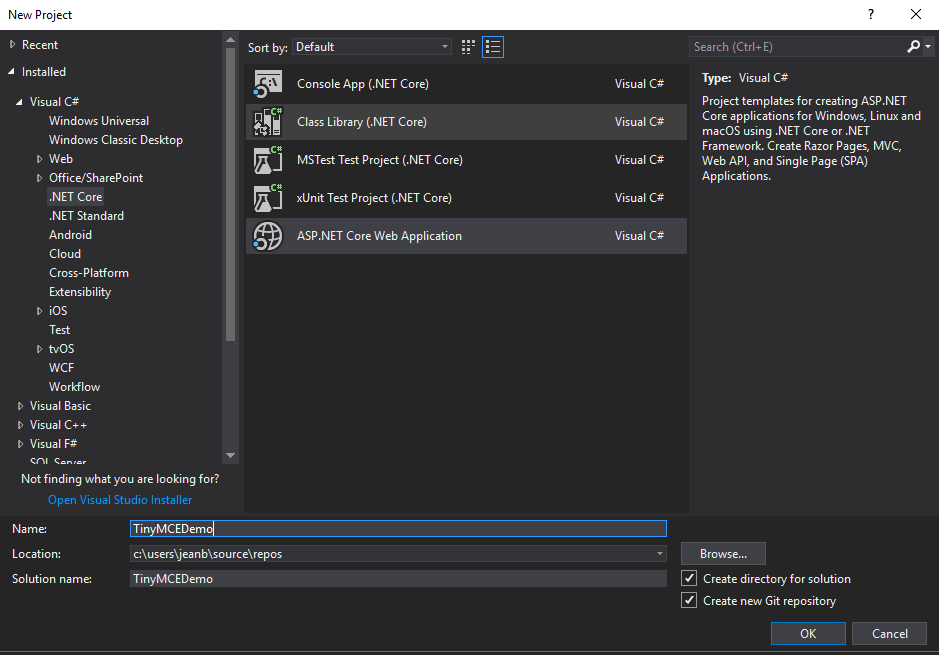Switch to the Recent templates section
The image size is (939, 655).
41,44
